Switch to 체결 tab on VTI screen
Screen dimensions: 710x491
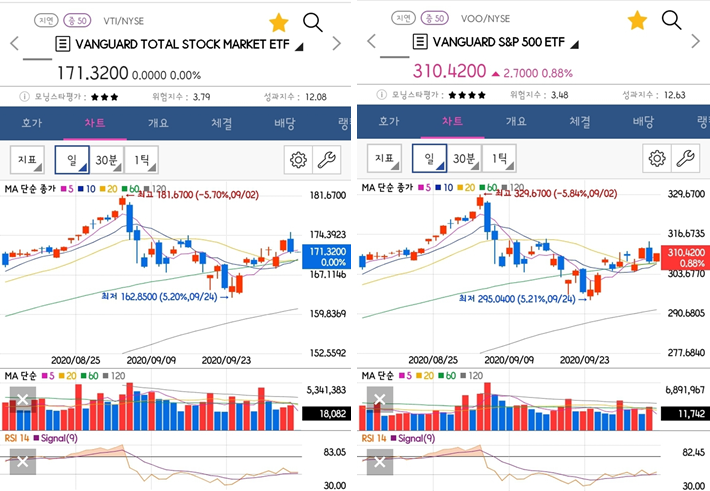(x=221, y=123)
